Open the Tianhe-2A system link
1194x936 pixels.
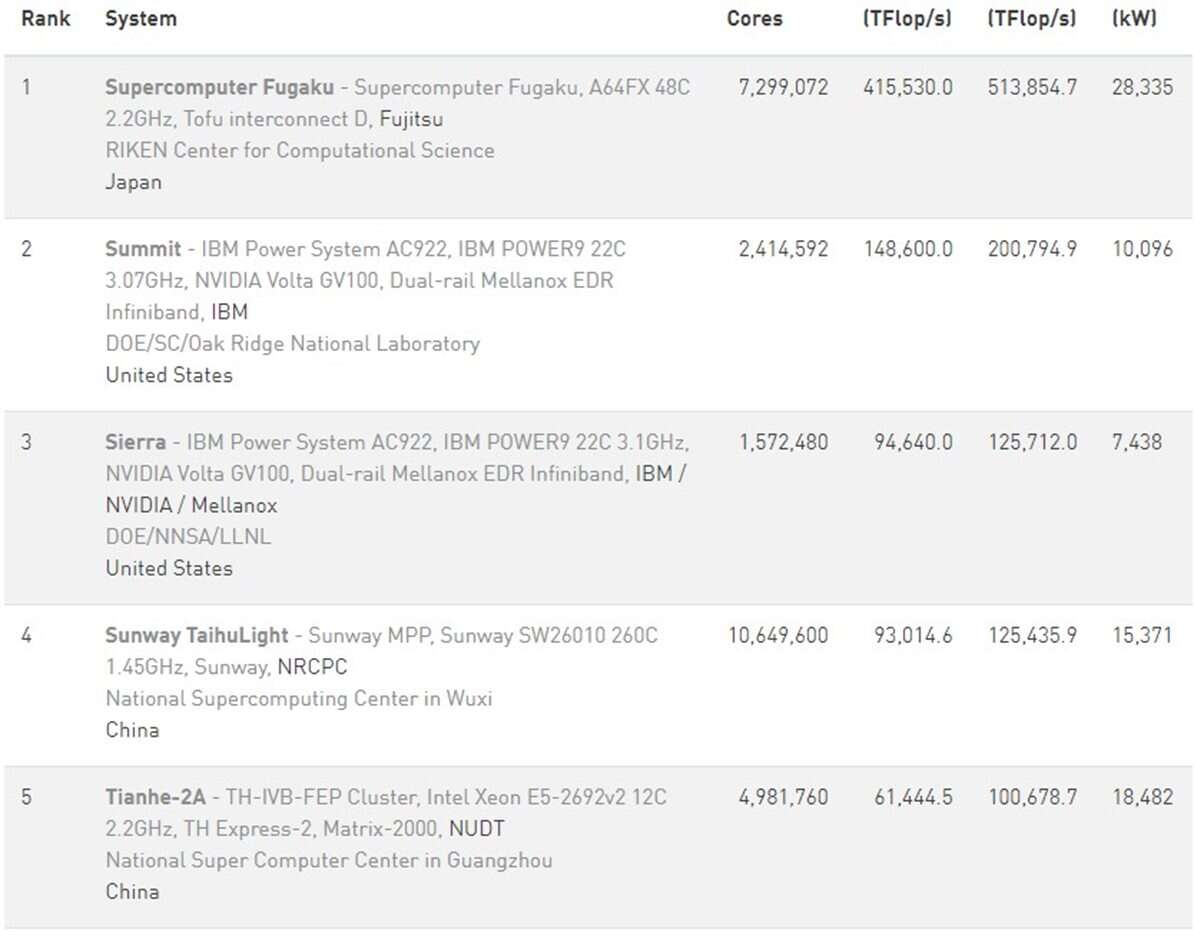click(155, 797)
